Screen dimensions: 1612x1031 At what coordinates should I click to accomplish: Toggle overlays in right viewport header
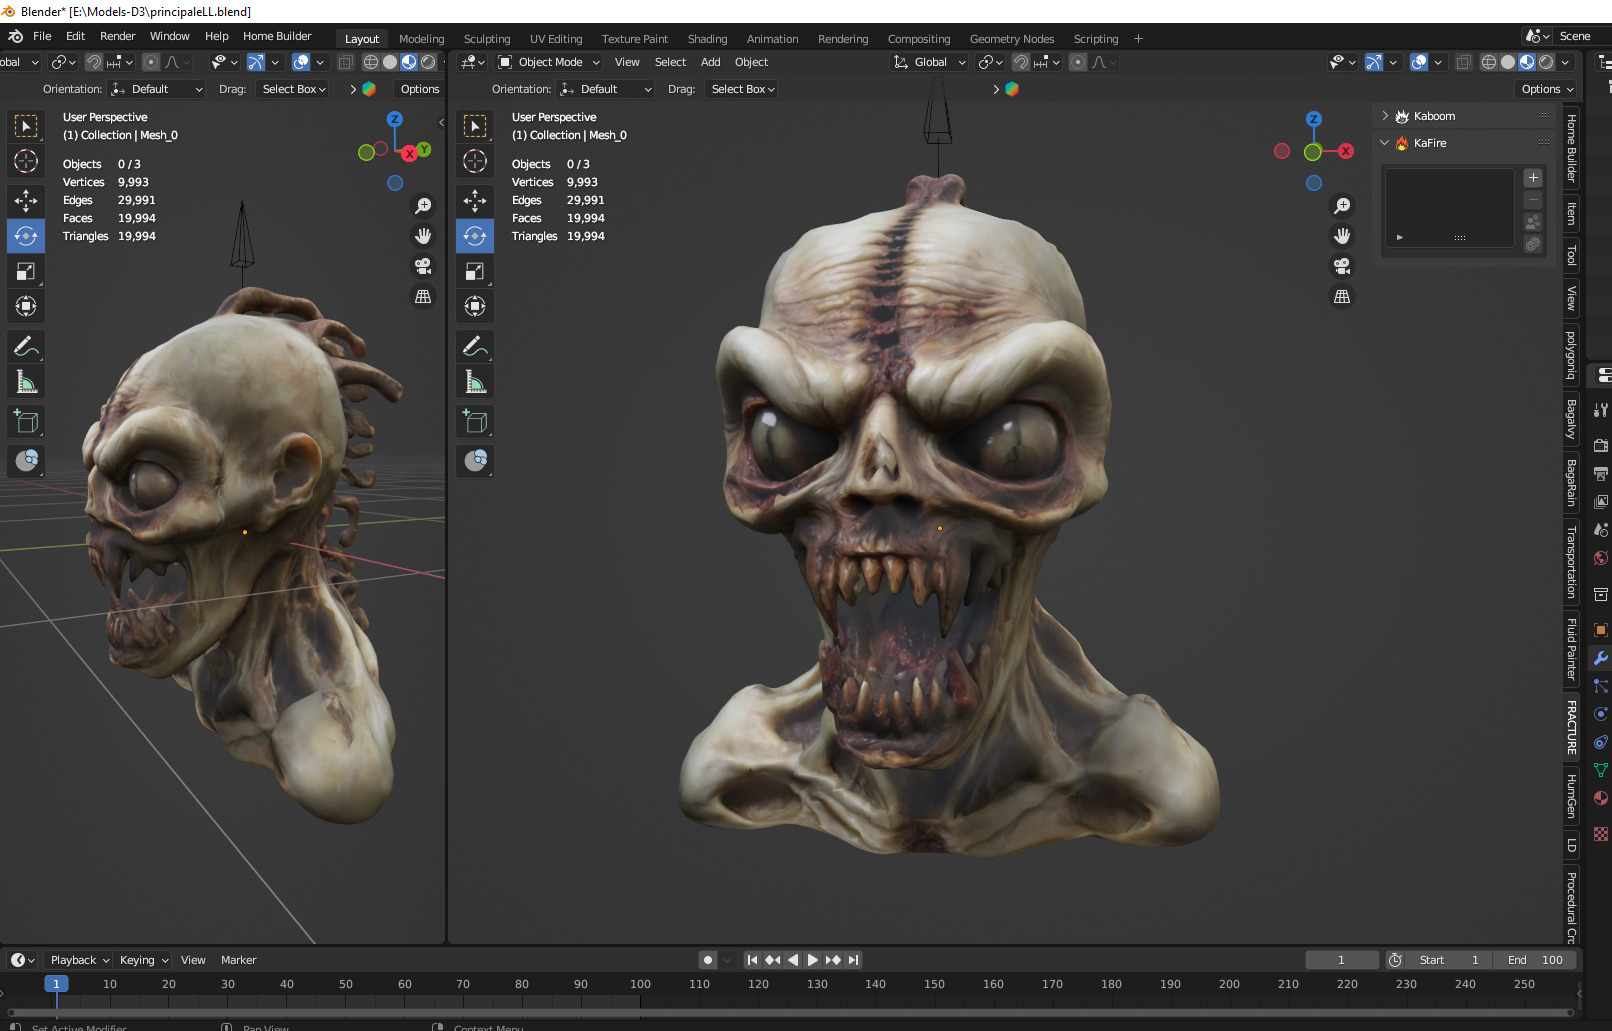pyautogui.click(x=1418, y=62)
